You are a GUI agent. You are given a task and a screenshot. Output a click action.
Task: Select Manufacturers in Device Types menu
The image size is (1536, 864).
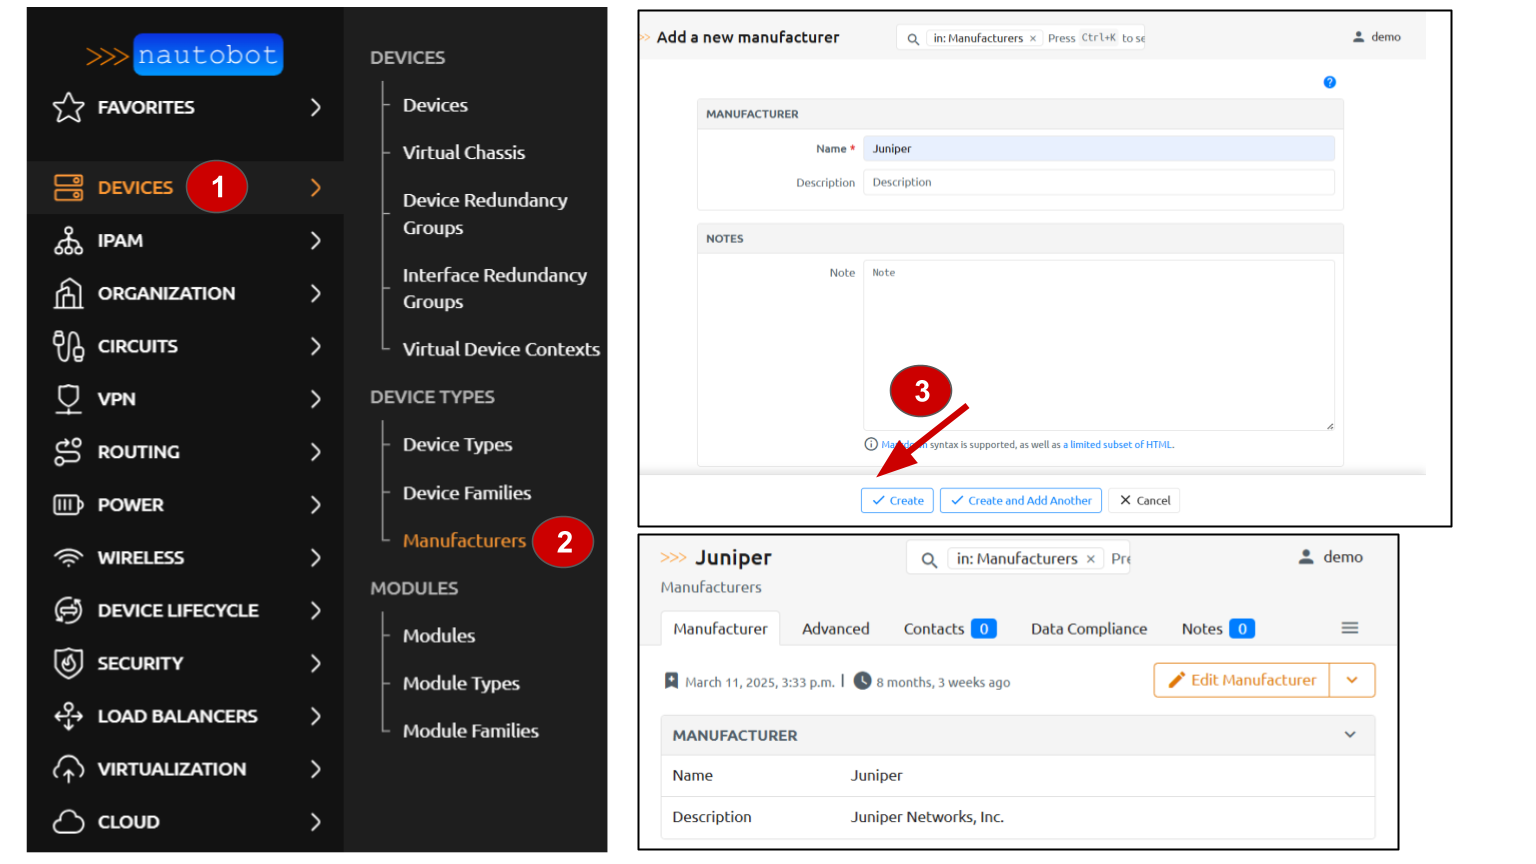(464, 541)
